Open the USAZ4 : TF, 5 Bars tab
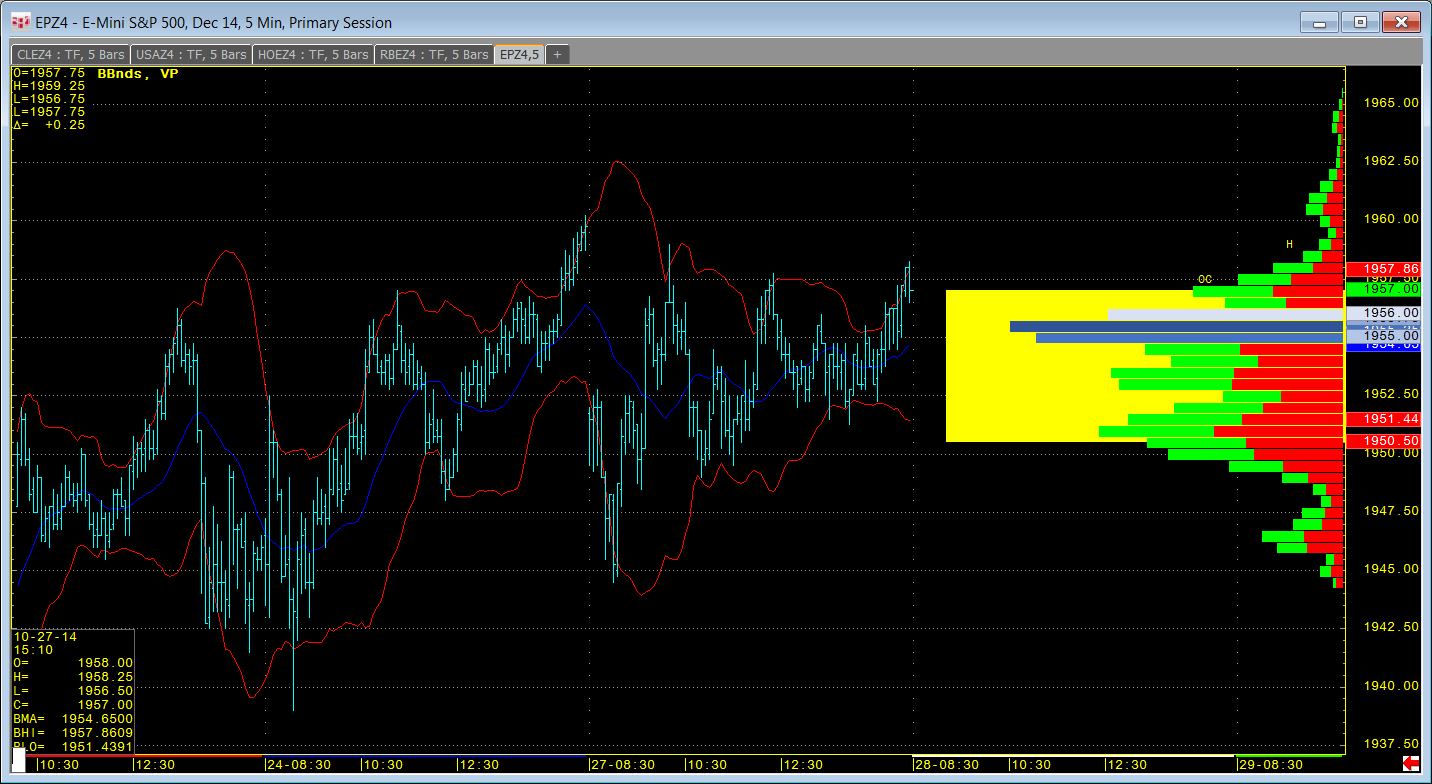The width and height of the screenshot is (1432, 784). [191, 54]
